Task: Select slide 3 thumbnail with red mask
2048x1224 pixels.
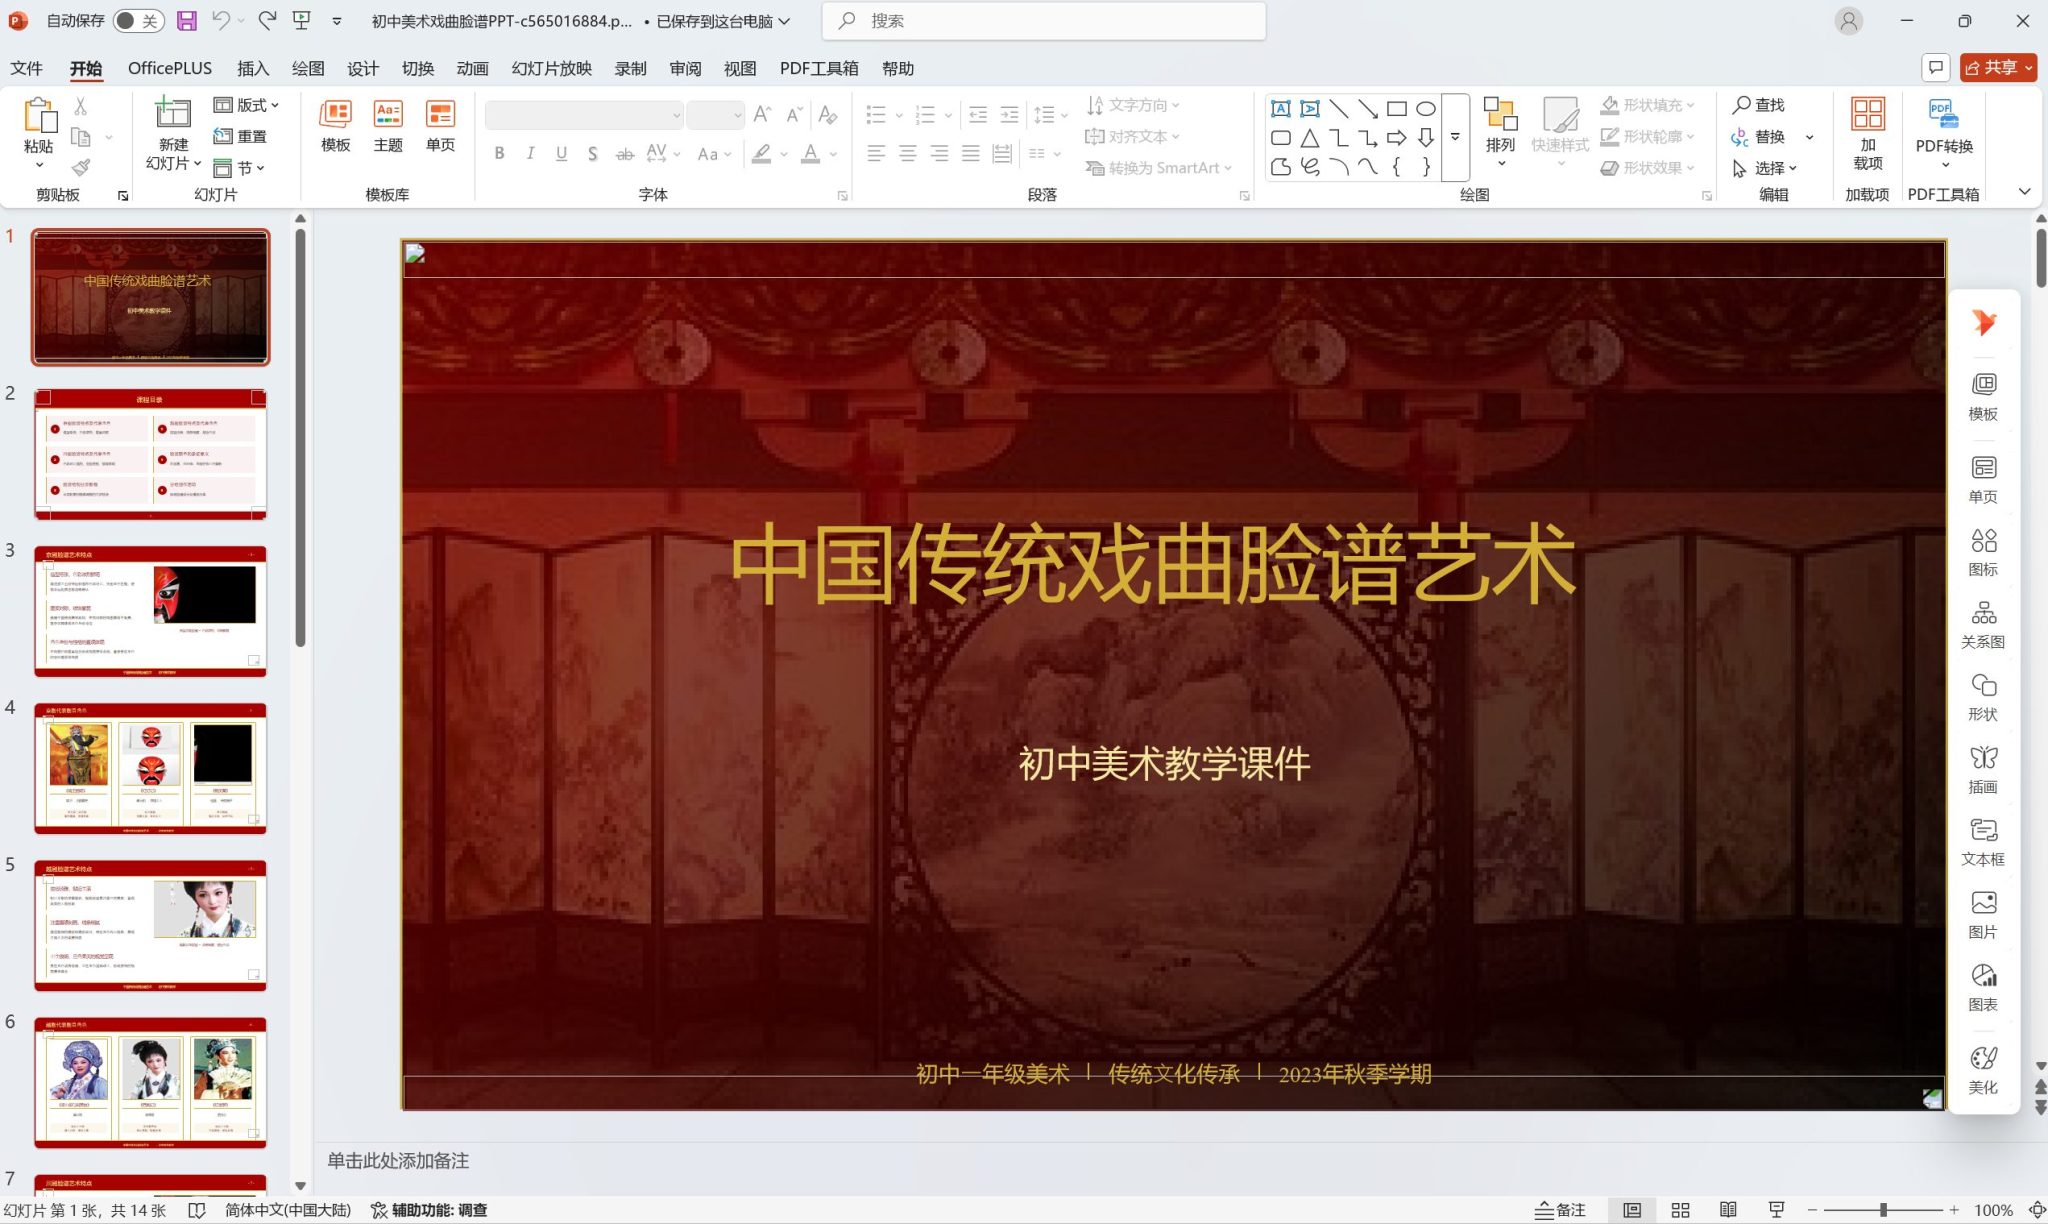Action: pos(151,611)
